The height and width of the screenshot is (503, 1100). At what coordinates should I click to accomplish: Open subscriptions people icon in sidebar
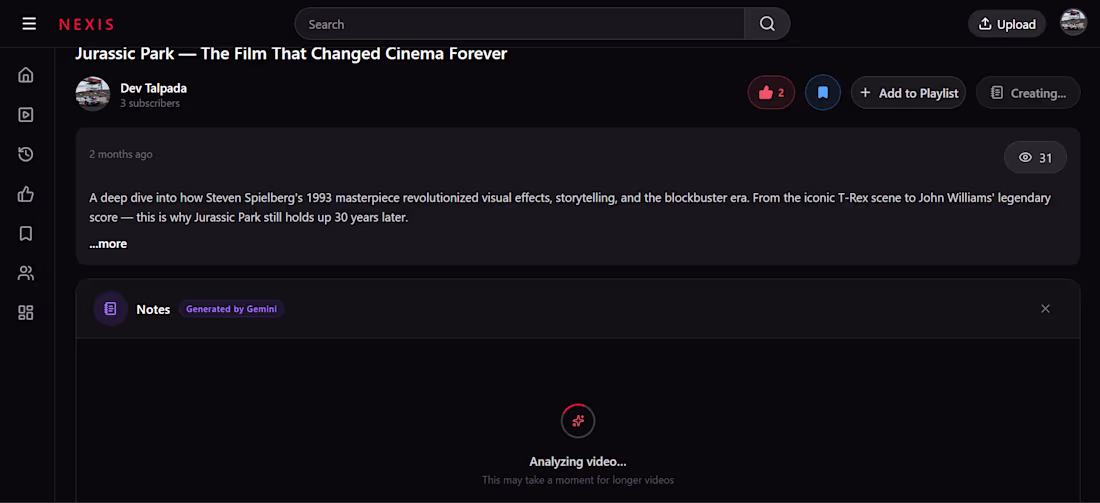[x=26, y=273]
